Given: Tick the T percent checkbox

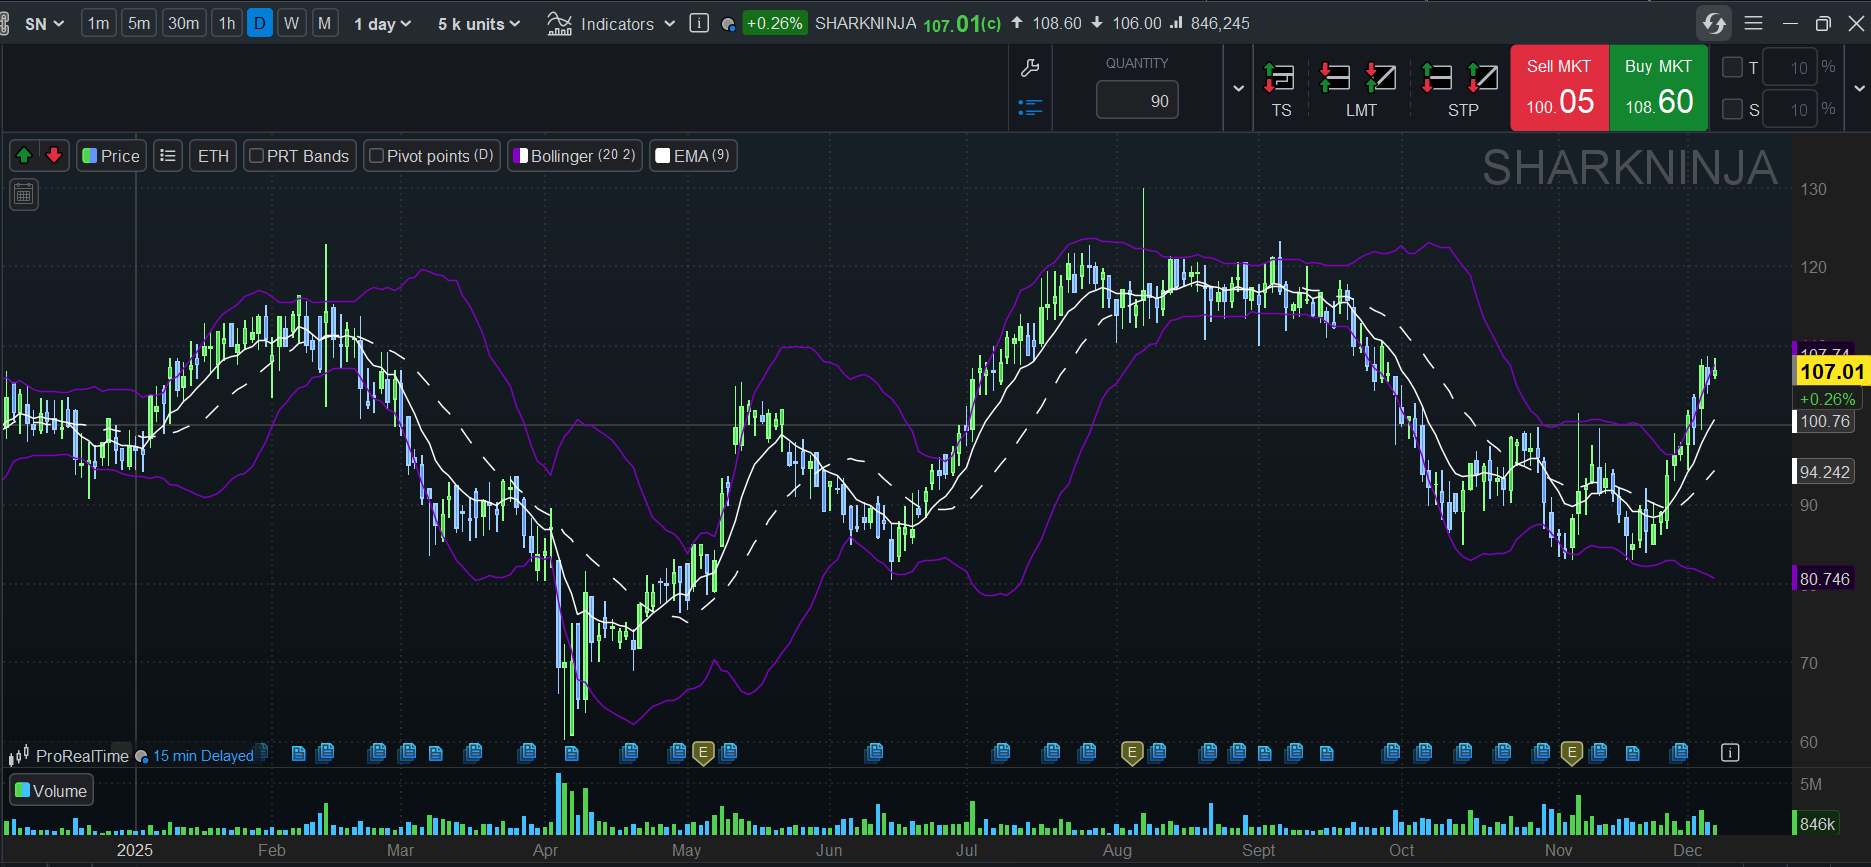Looking at the screenshot, I should point(1732,67).
